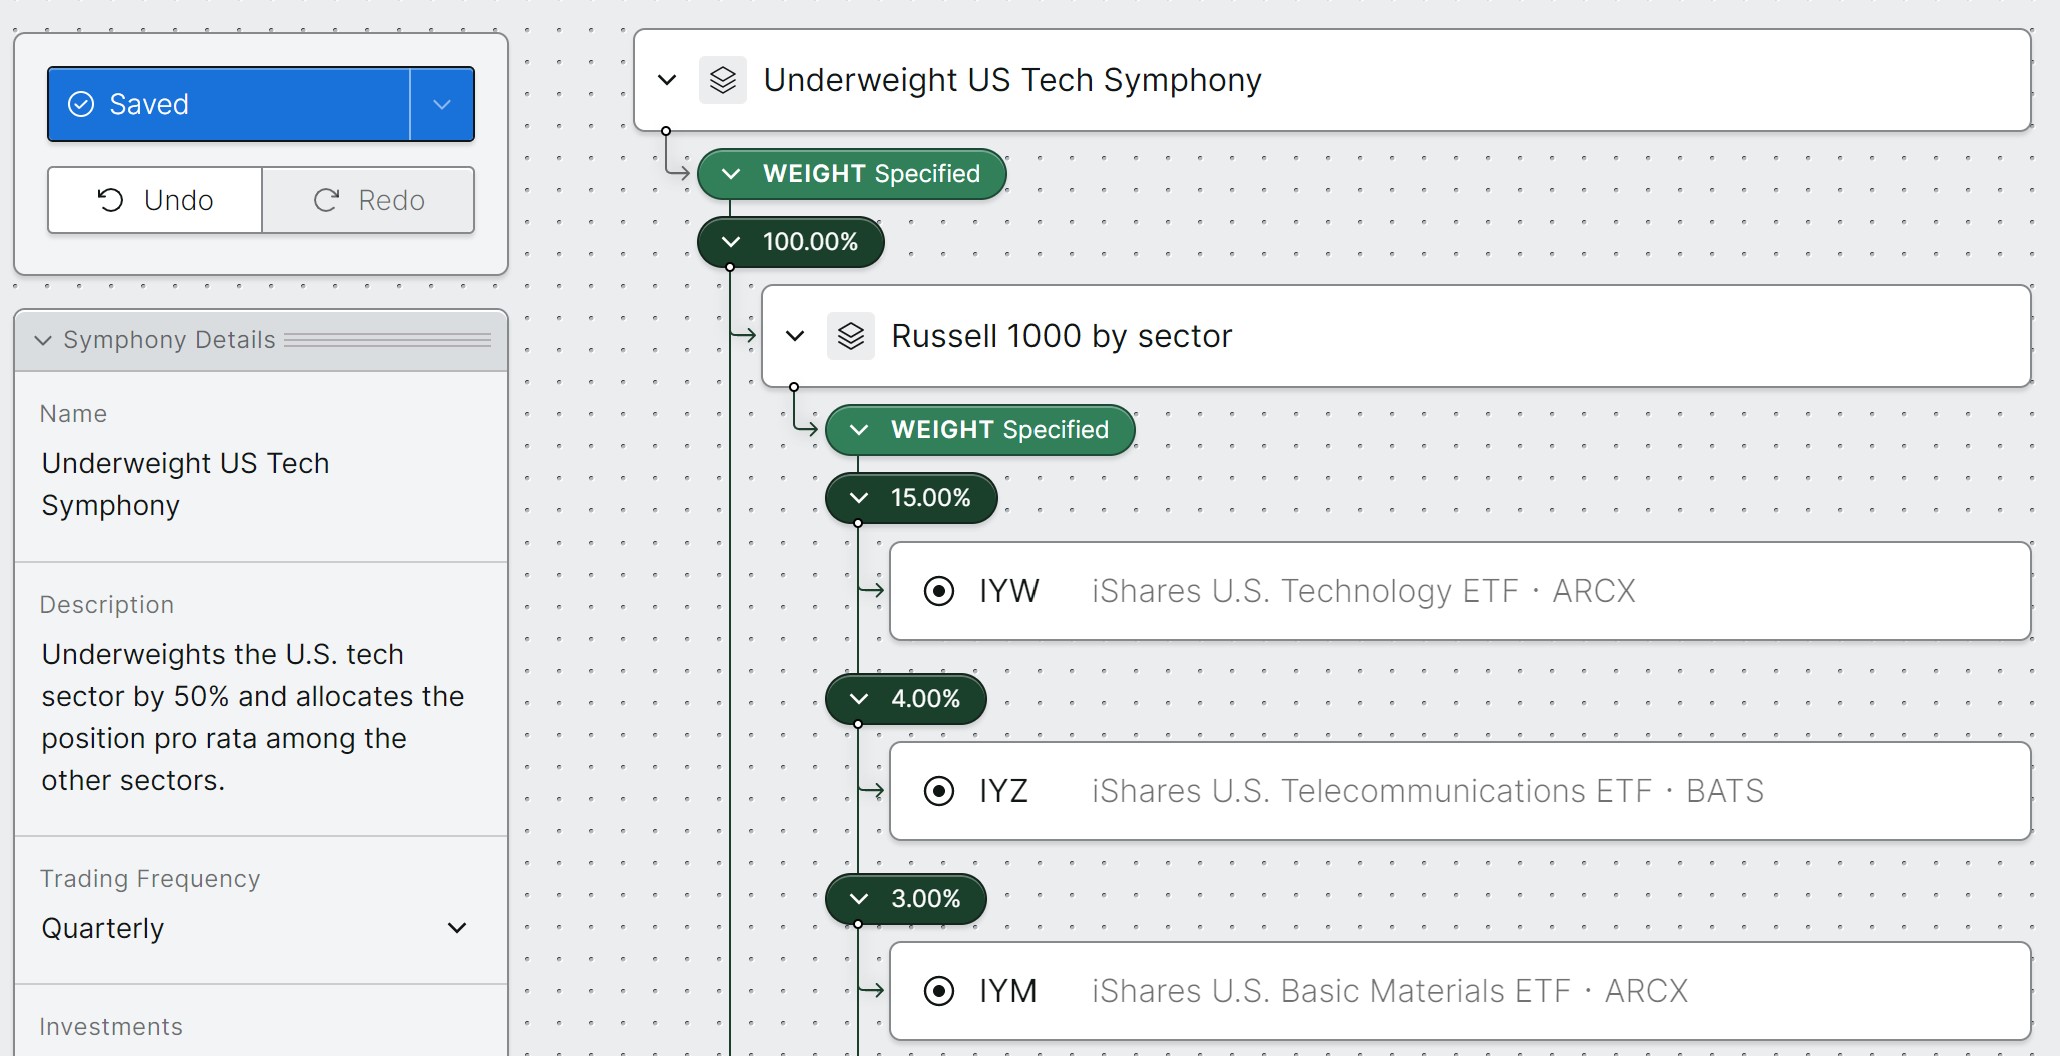Image resolution: width=2060 pixels, height=1056 pixels.
Task: Open the top WEIGHT Specified pill
Action: pos(852,174)
